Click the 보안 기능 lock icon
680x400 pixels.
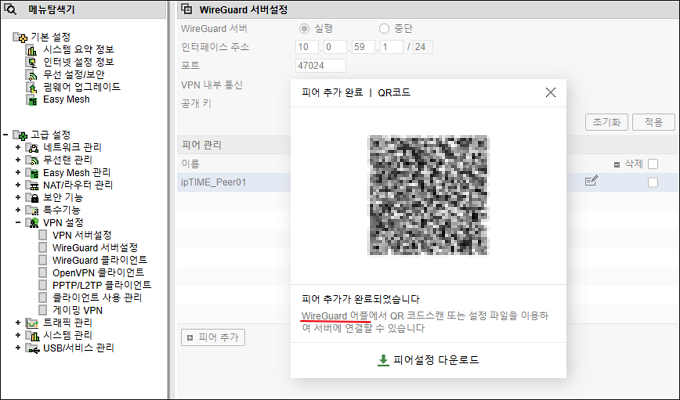[32, 198]
